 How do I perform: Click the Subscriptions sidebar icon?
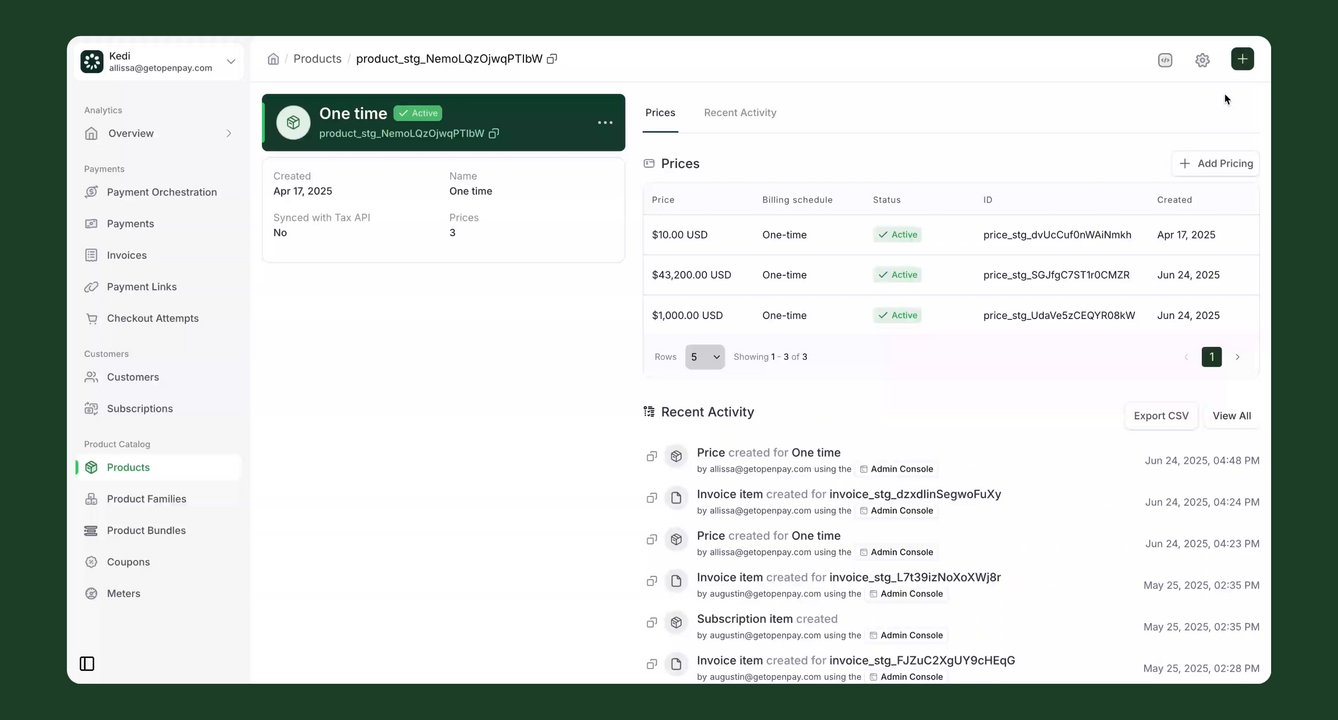coord(91,409)
